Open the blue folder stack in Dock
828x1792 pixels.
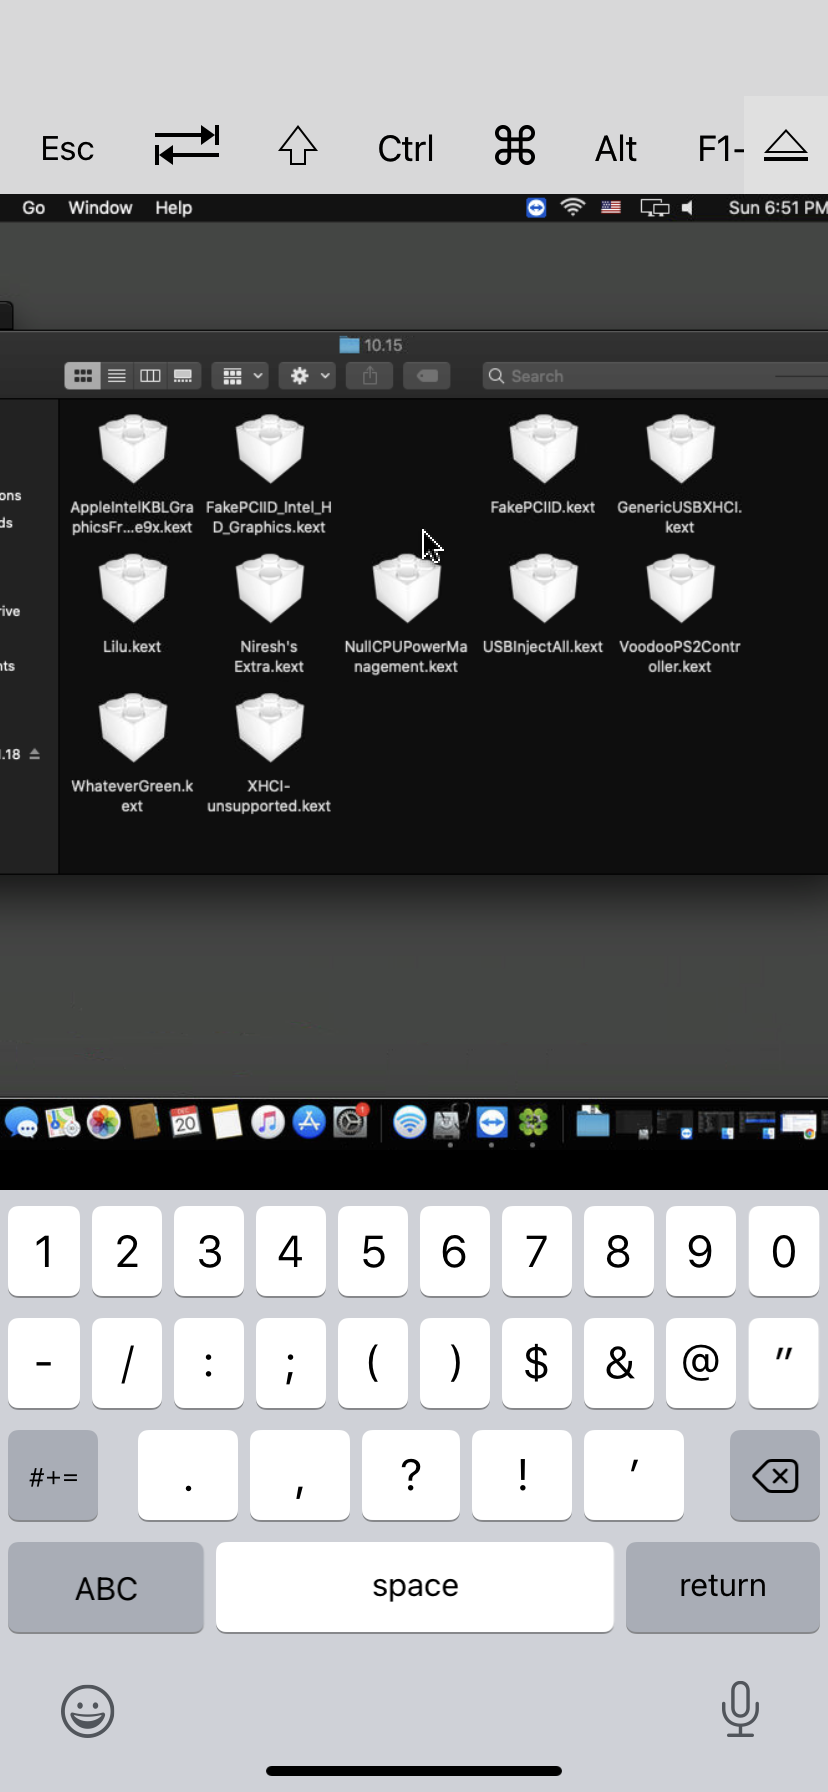pyautogui.click(x=592, y=1122)
